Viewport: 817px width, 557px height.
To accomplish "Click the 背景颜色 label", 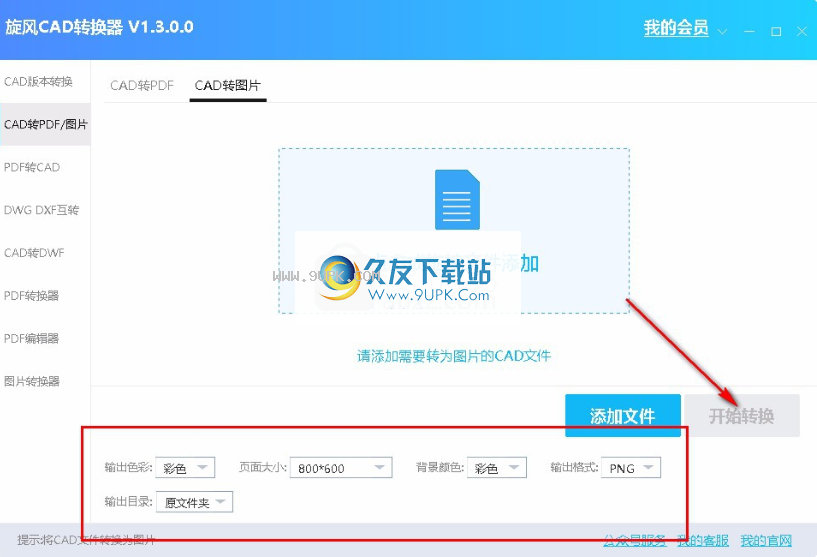I will 440,467.
